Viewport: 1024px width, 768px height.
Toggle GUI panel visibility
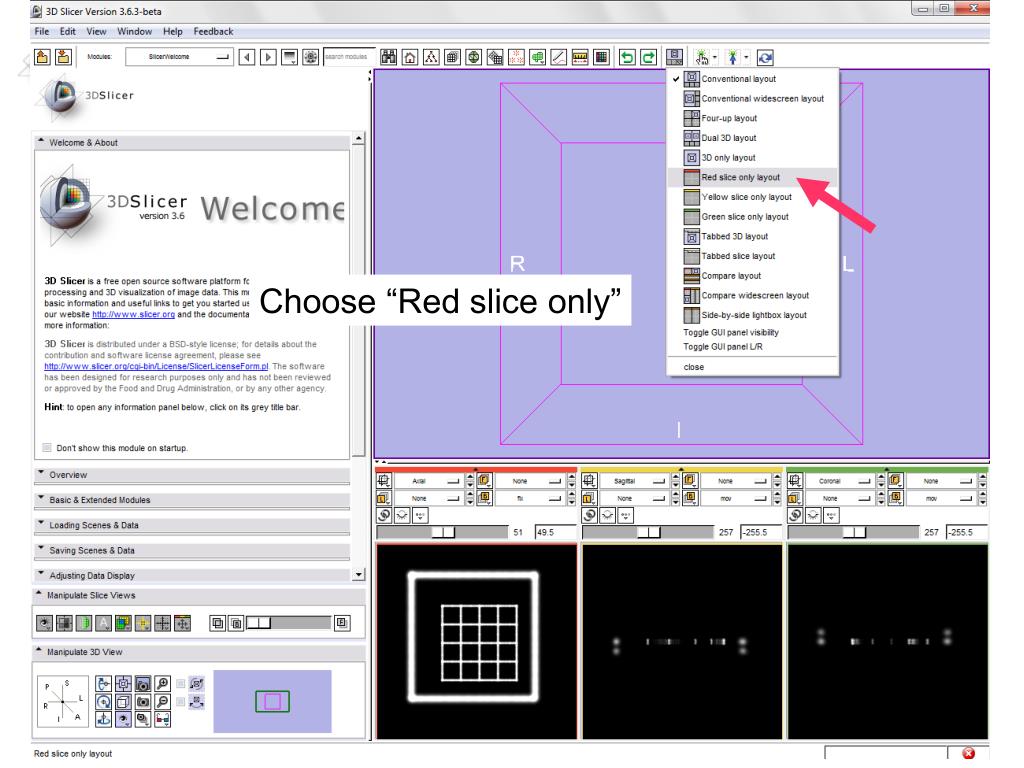click(731, 332)
